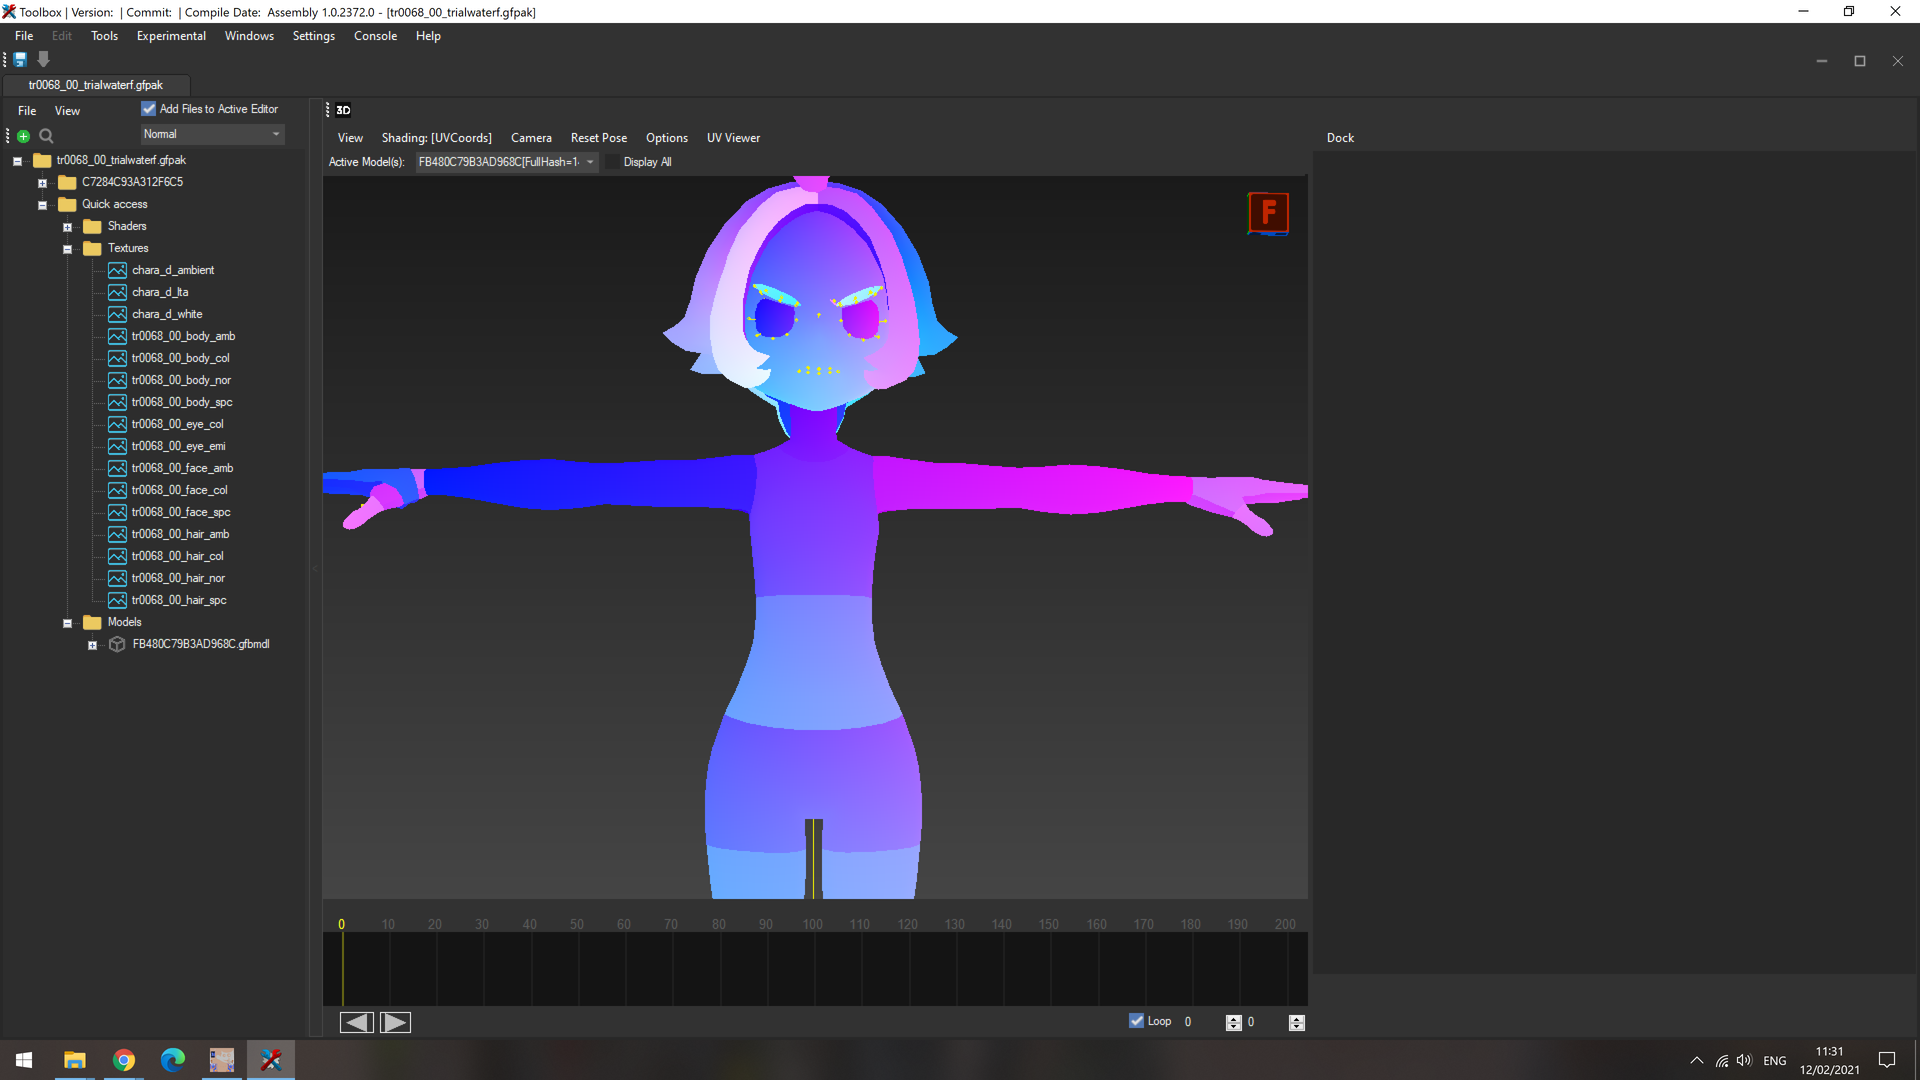The image size is (1920, 1080).
Task: Select the tr0068_00_eye_emi texture icon
Action: click(x=117, y=446)
